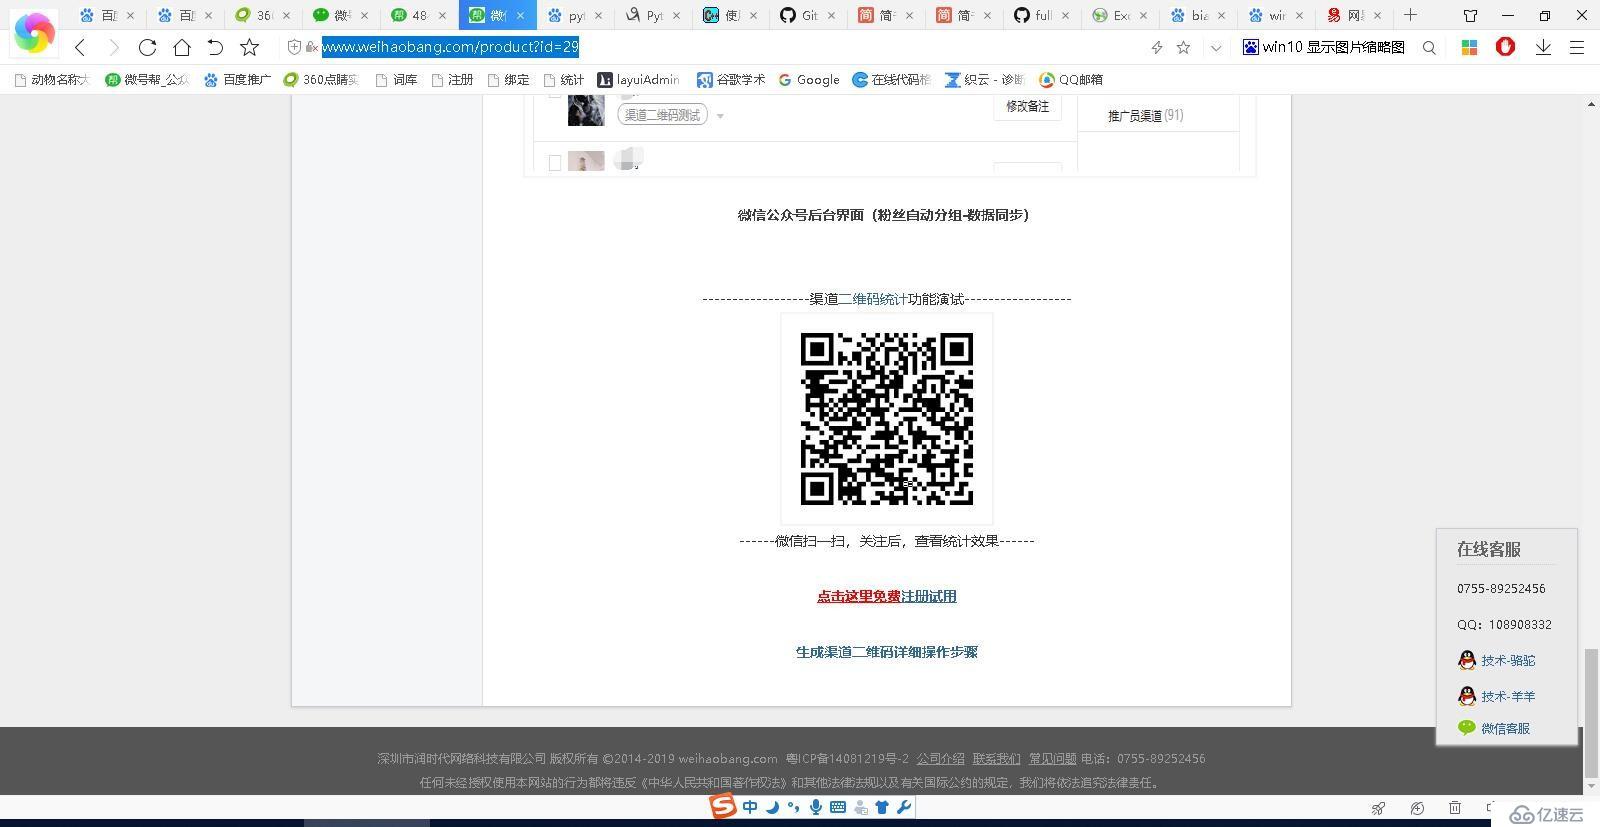Open the browser hamburger menu
The image size is (1600, 827).
pyautogui.click(x=1577, y=47)
